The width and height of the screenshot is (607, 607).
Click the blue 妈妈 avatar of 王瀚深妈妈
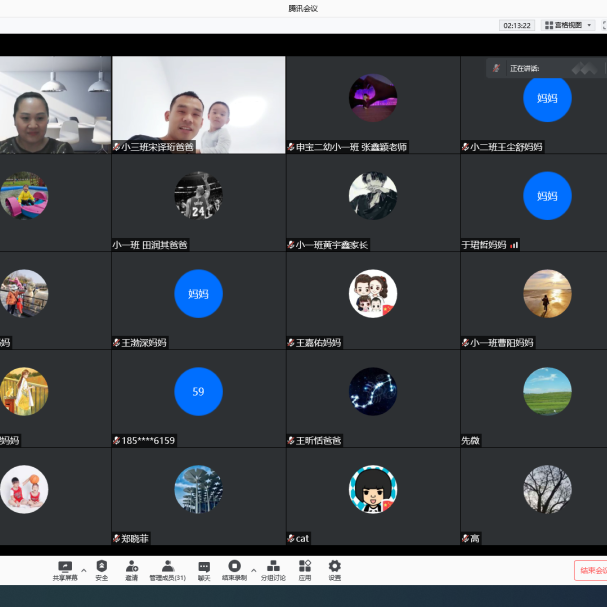198,293
